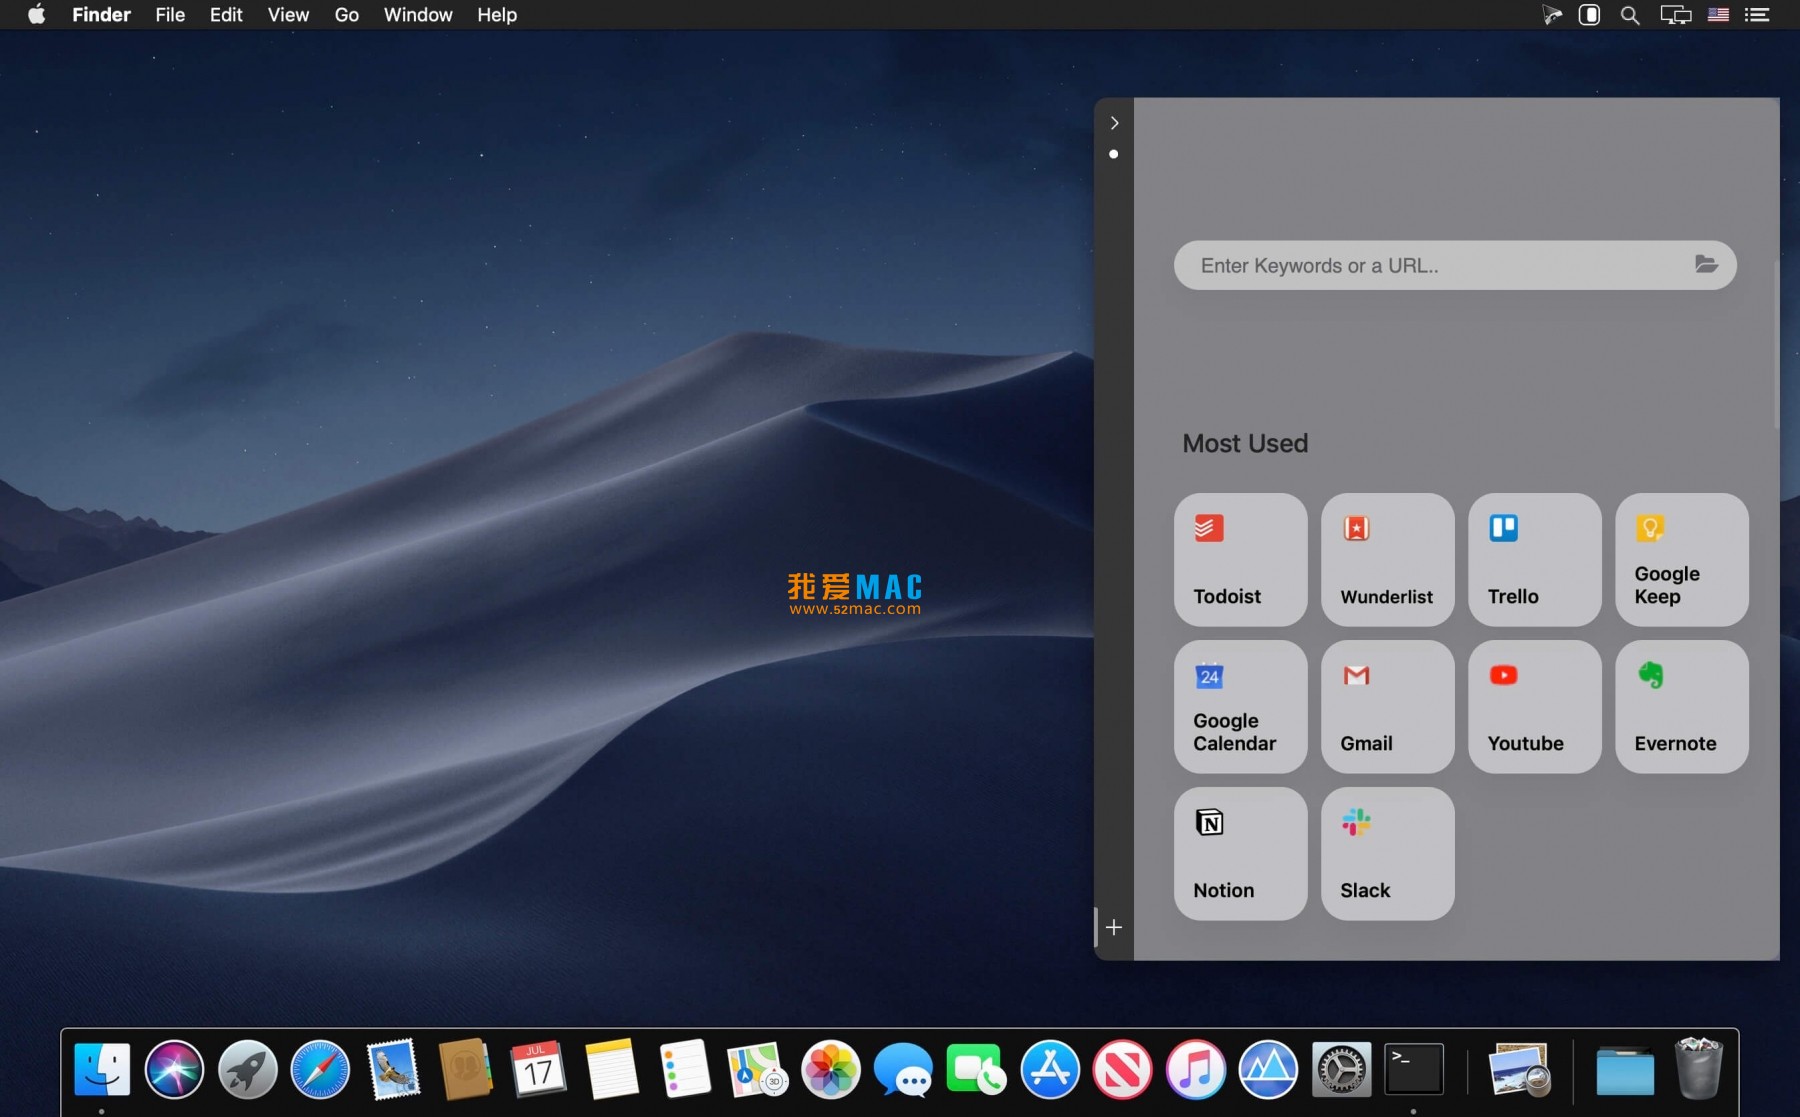Viewport: 1800px width, 1117px height.
Task: Open the Google Calendar app
Action: [1239, 705]
